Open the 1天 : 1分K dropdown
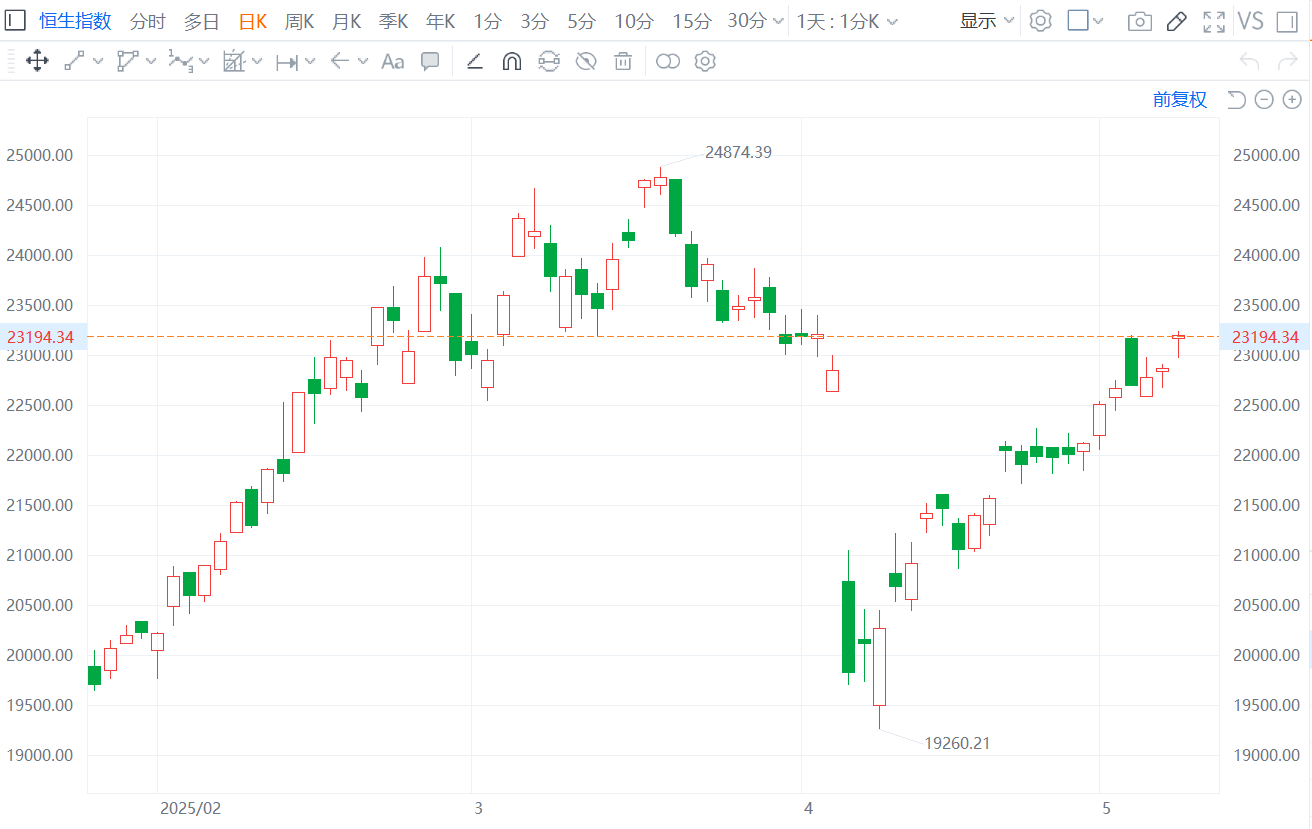The image size is (1312, 829). pos(847,21)
